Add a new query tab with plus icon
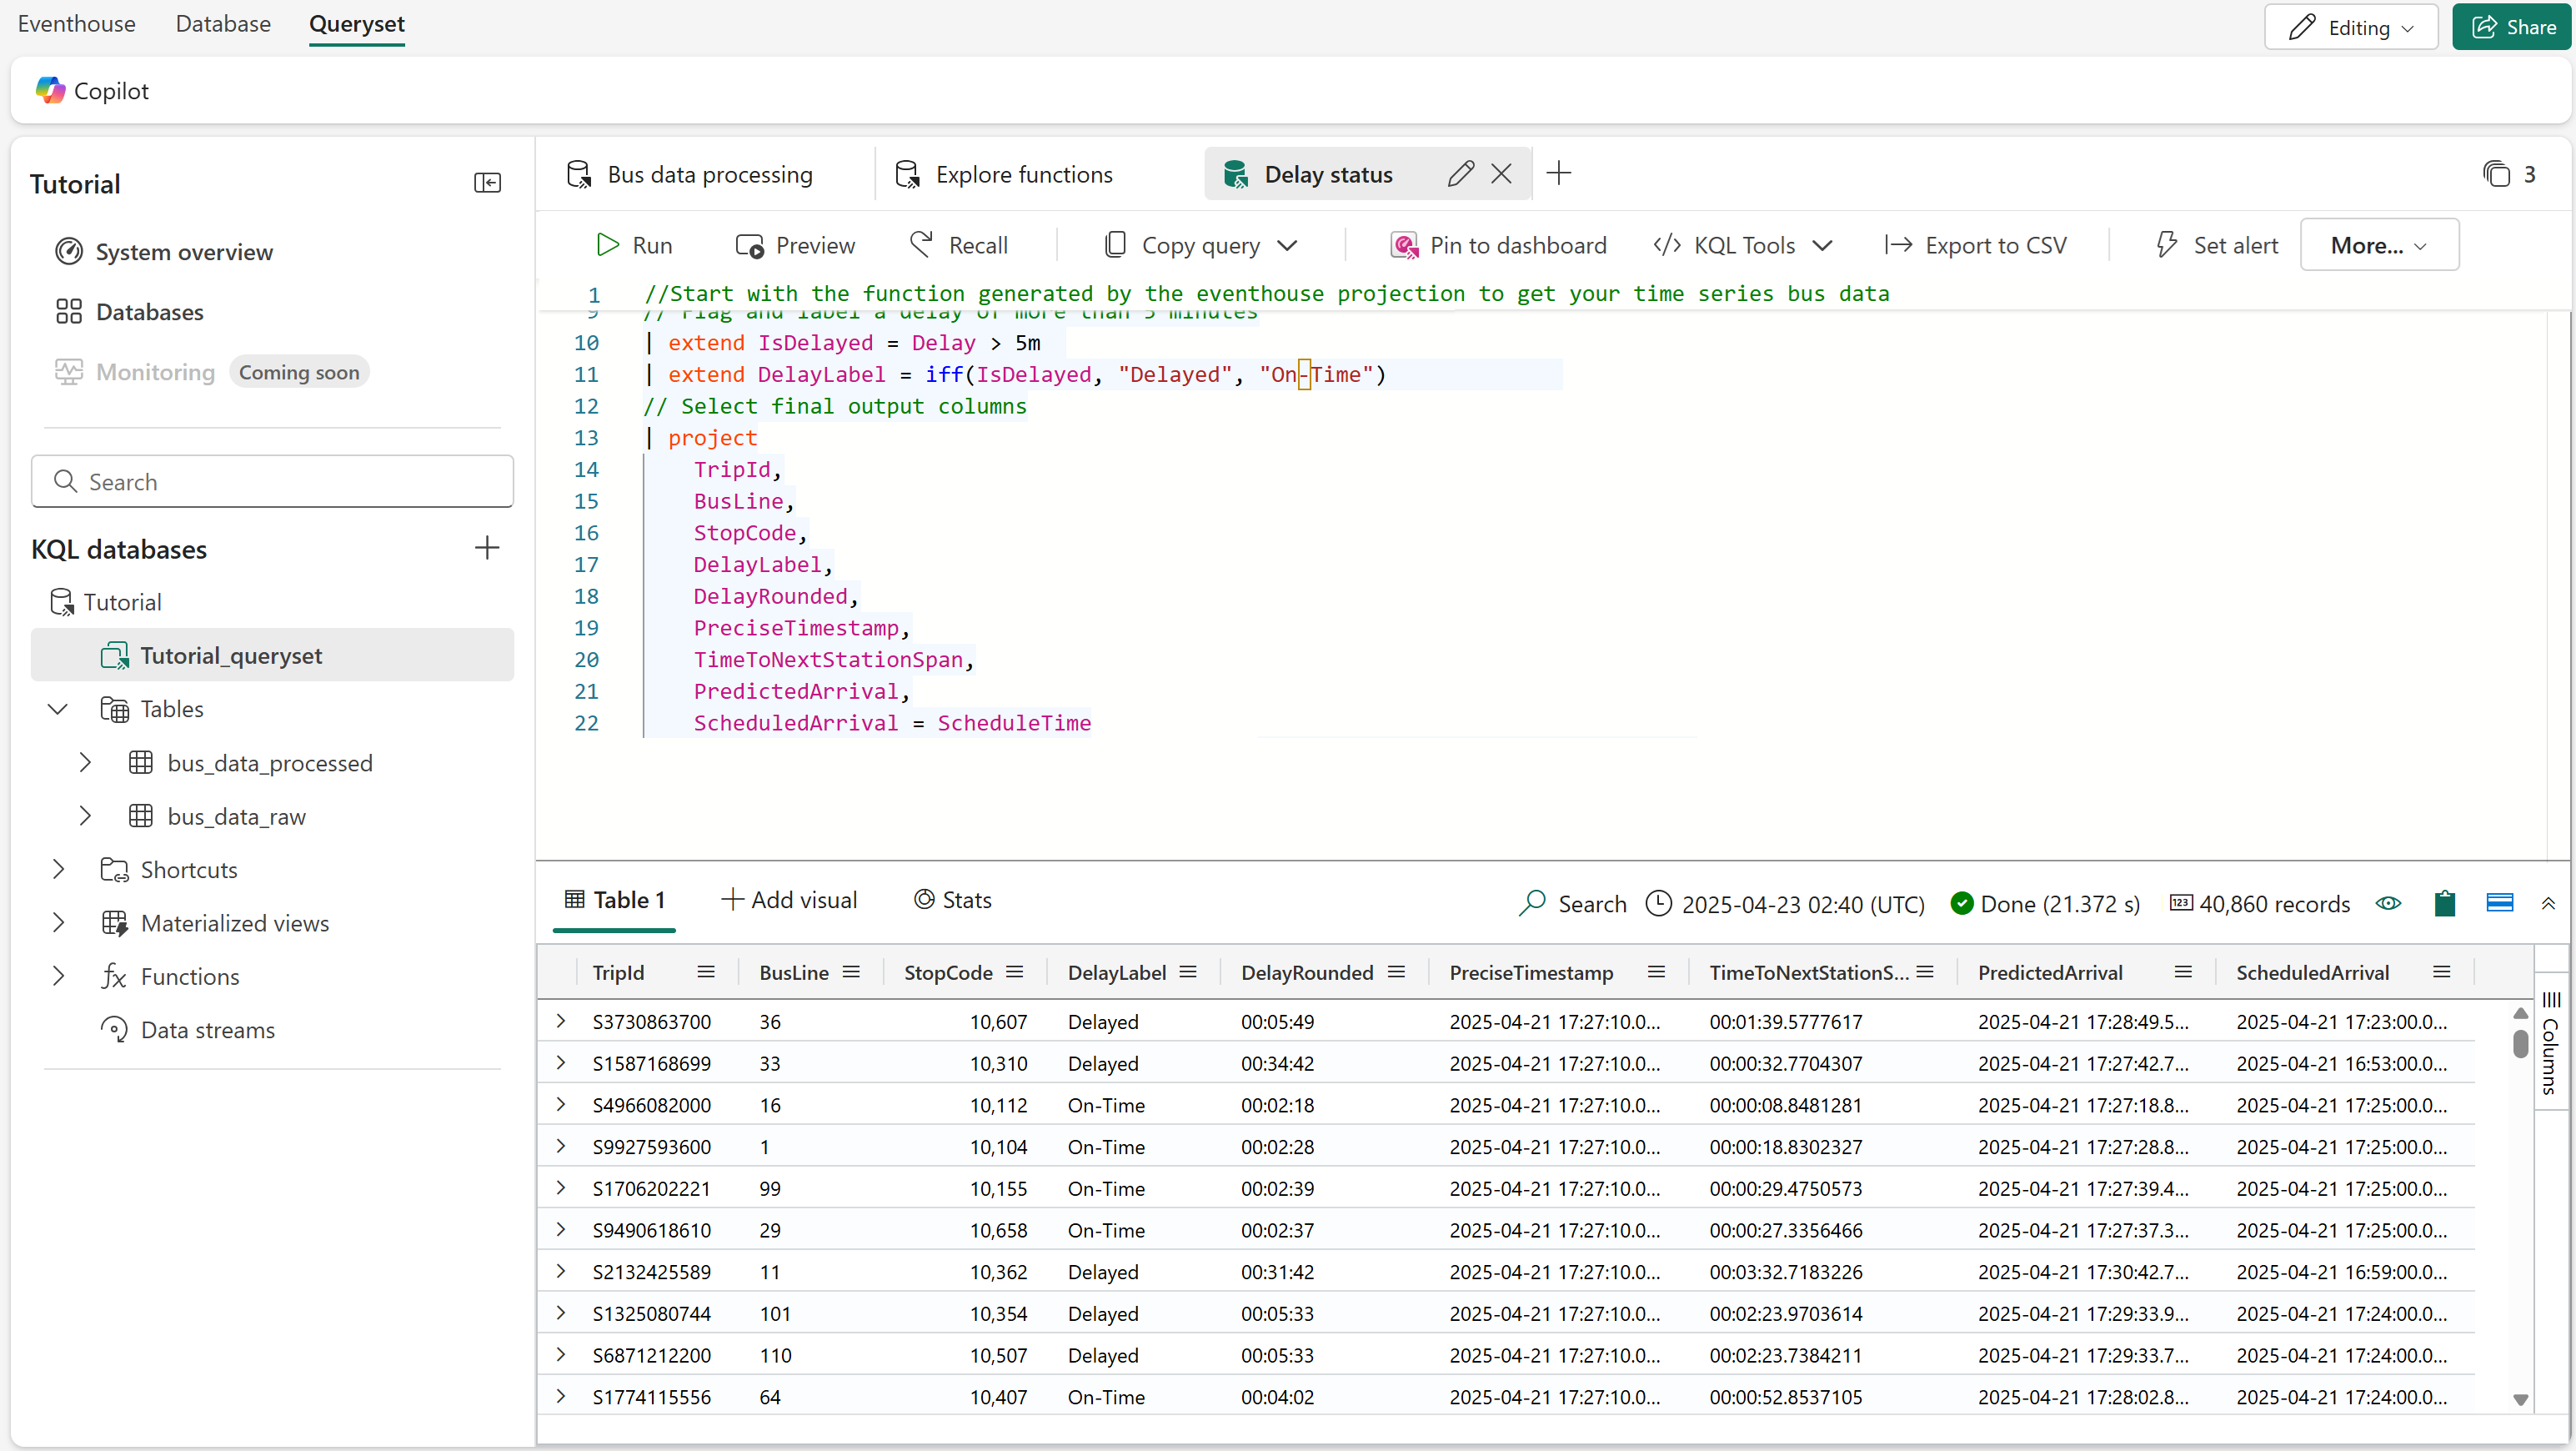 pos(1558,174)
